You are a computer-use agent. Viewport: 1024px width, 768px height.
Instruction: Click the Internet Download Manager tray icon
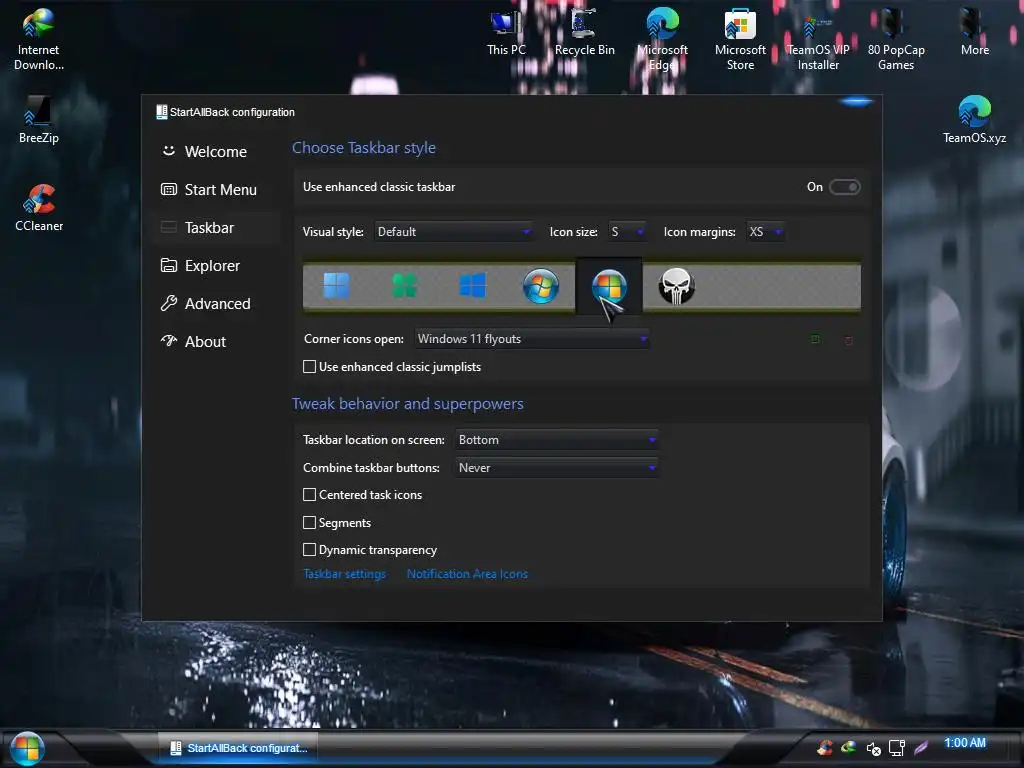848,748
